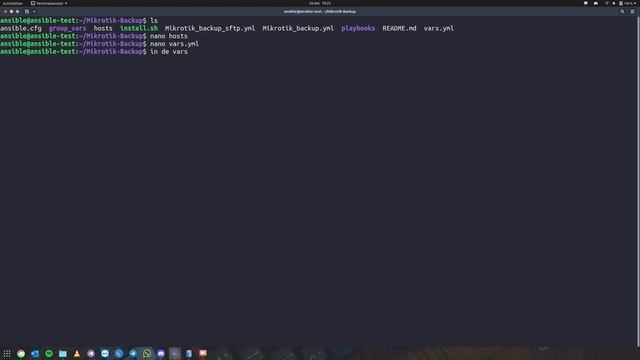Open the user system menu in top bar
Screen dimensions: 640x360
coord(628,3)
